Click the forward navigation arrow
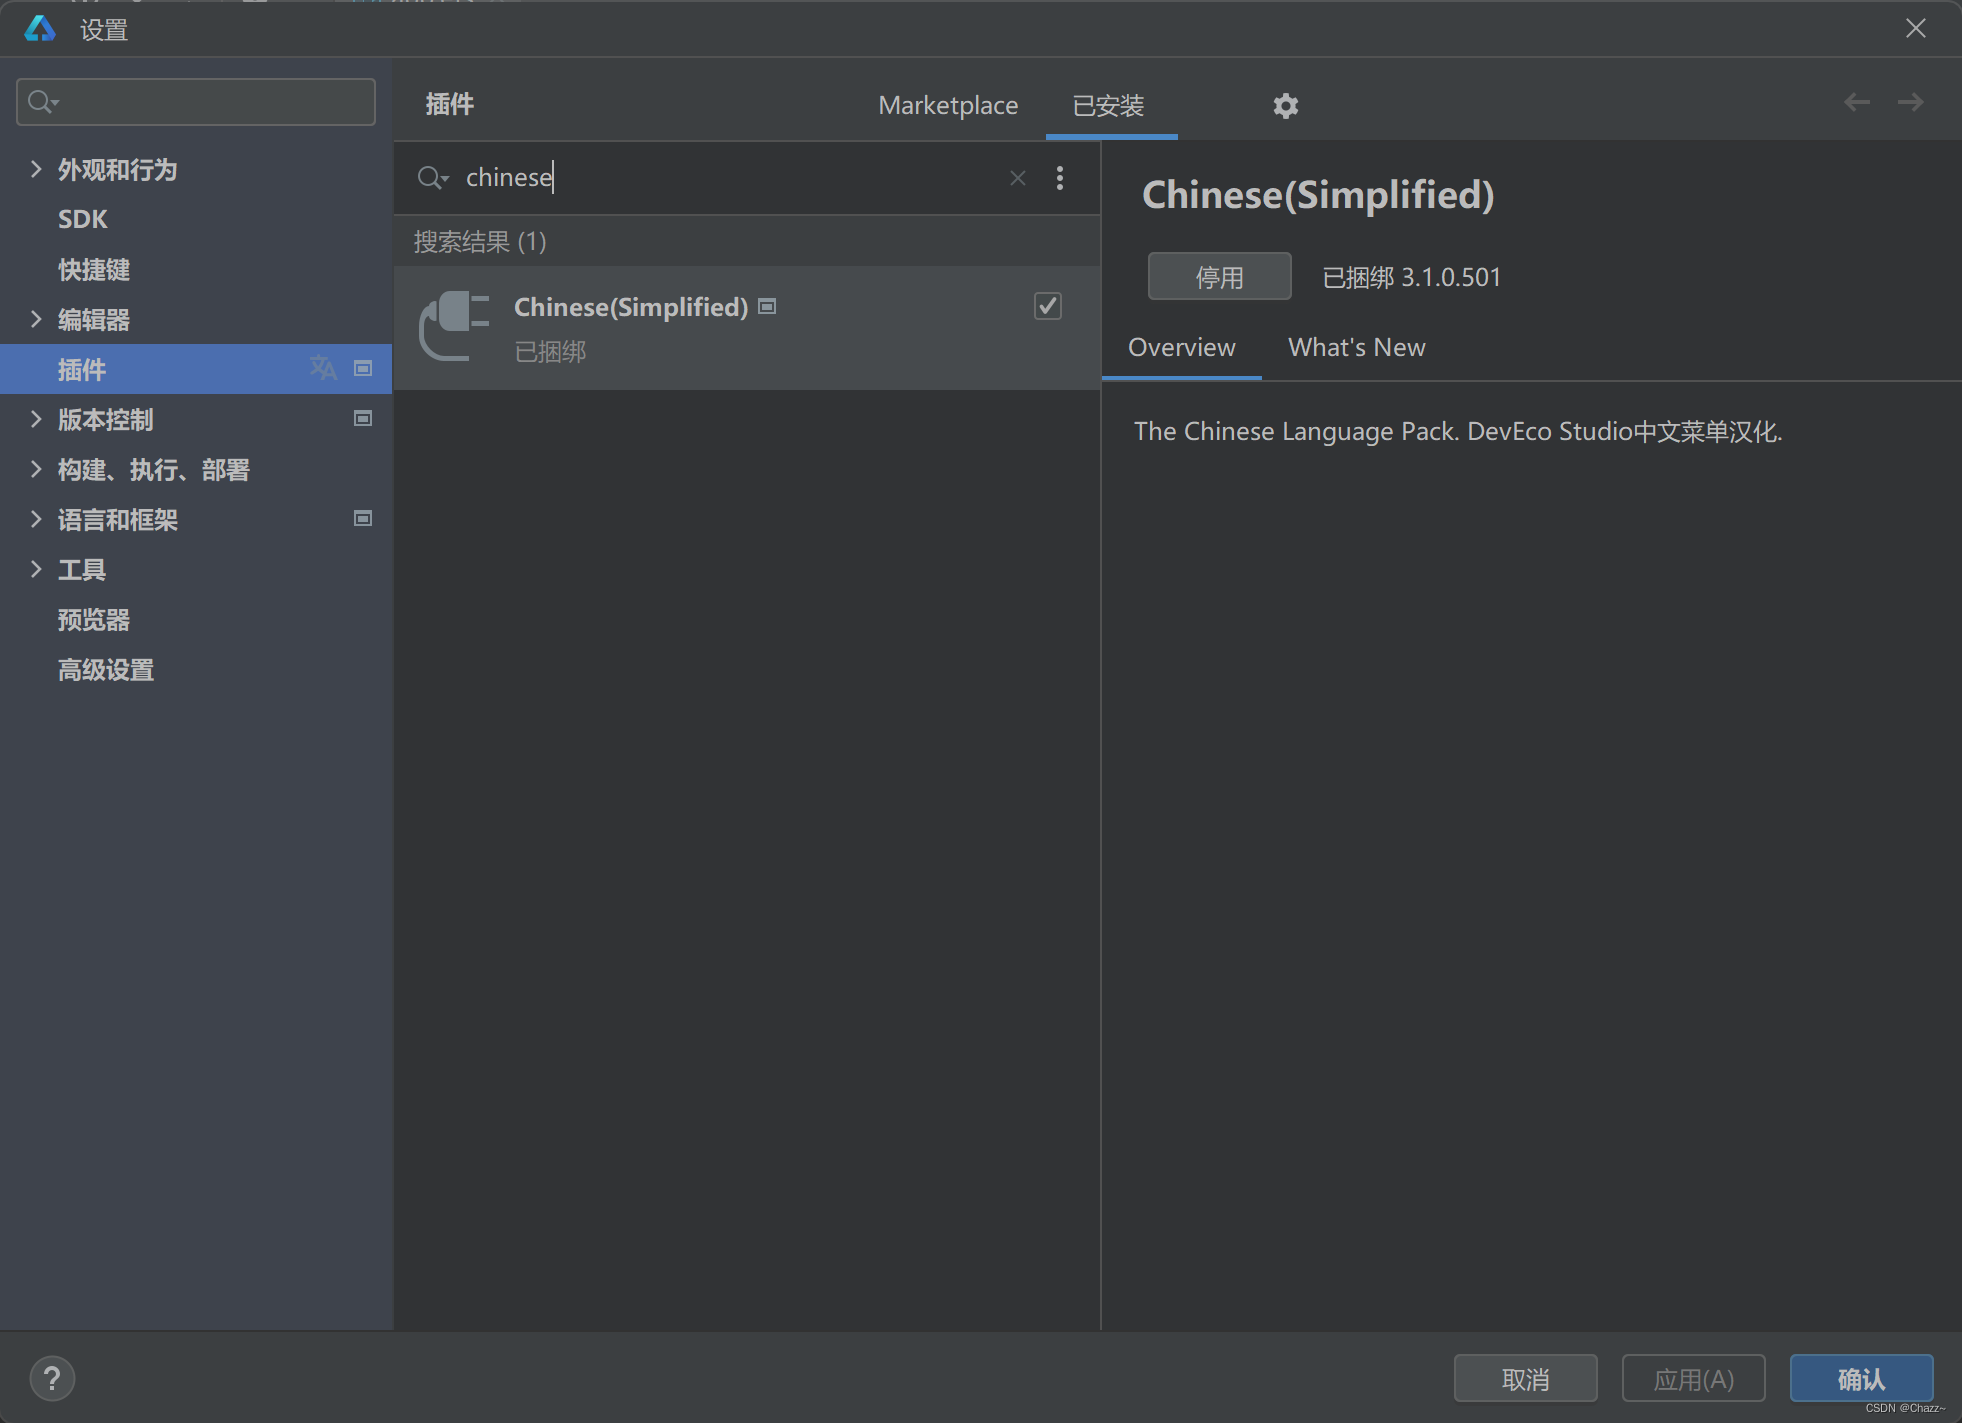This screenshot has width=1962, height=1423. pos(1911,101)
